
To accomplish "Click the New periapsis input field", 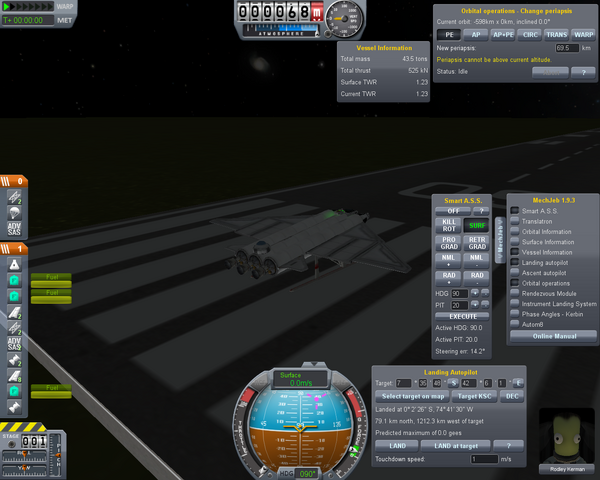I will (567, 48).
